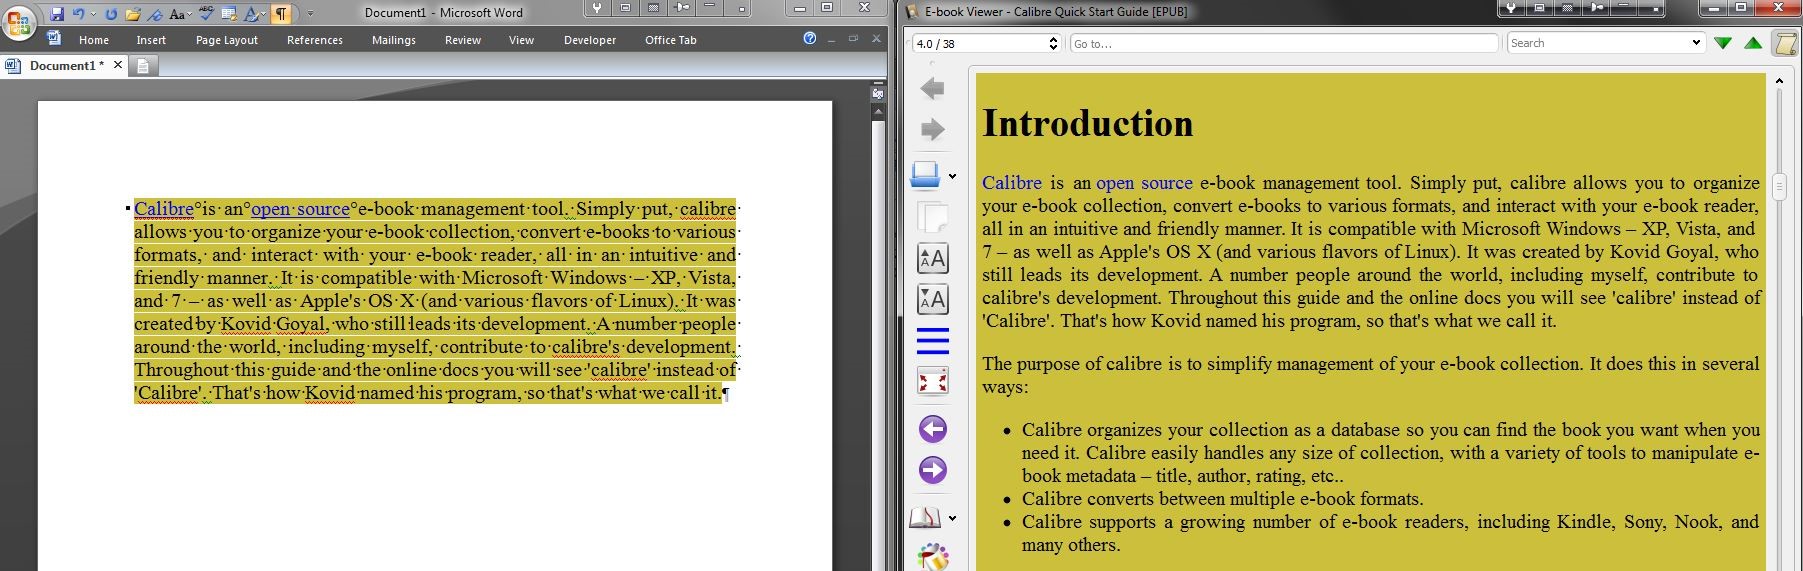Image resolution: width=1803 pixels, height=571 pixels.
Task: Expand the Bookmarks dropdown arrow
Action: 952,518
